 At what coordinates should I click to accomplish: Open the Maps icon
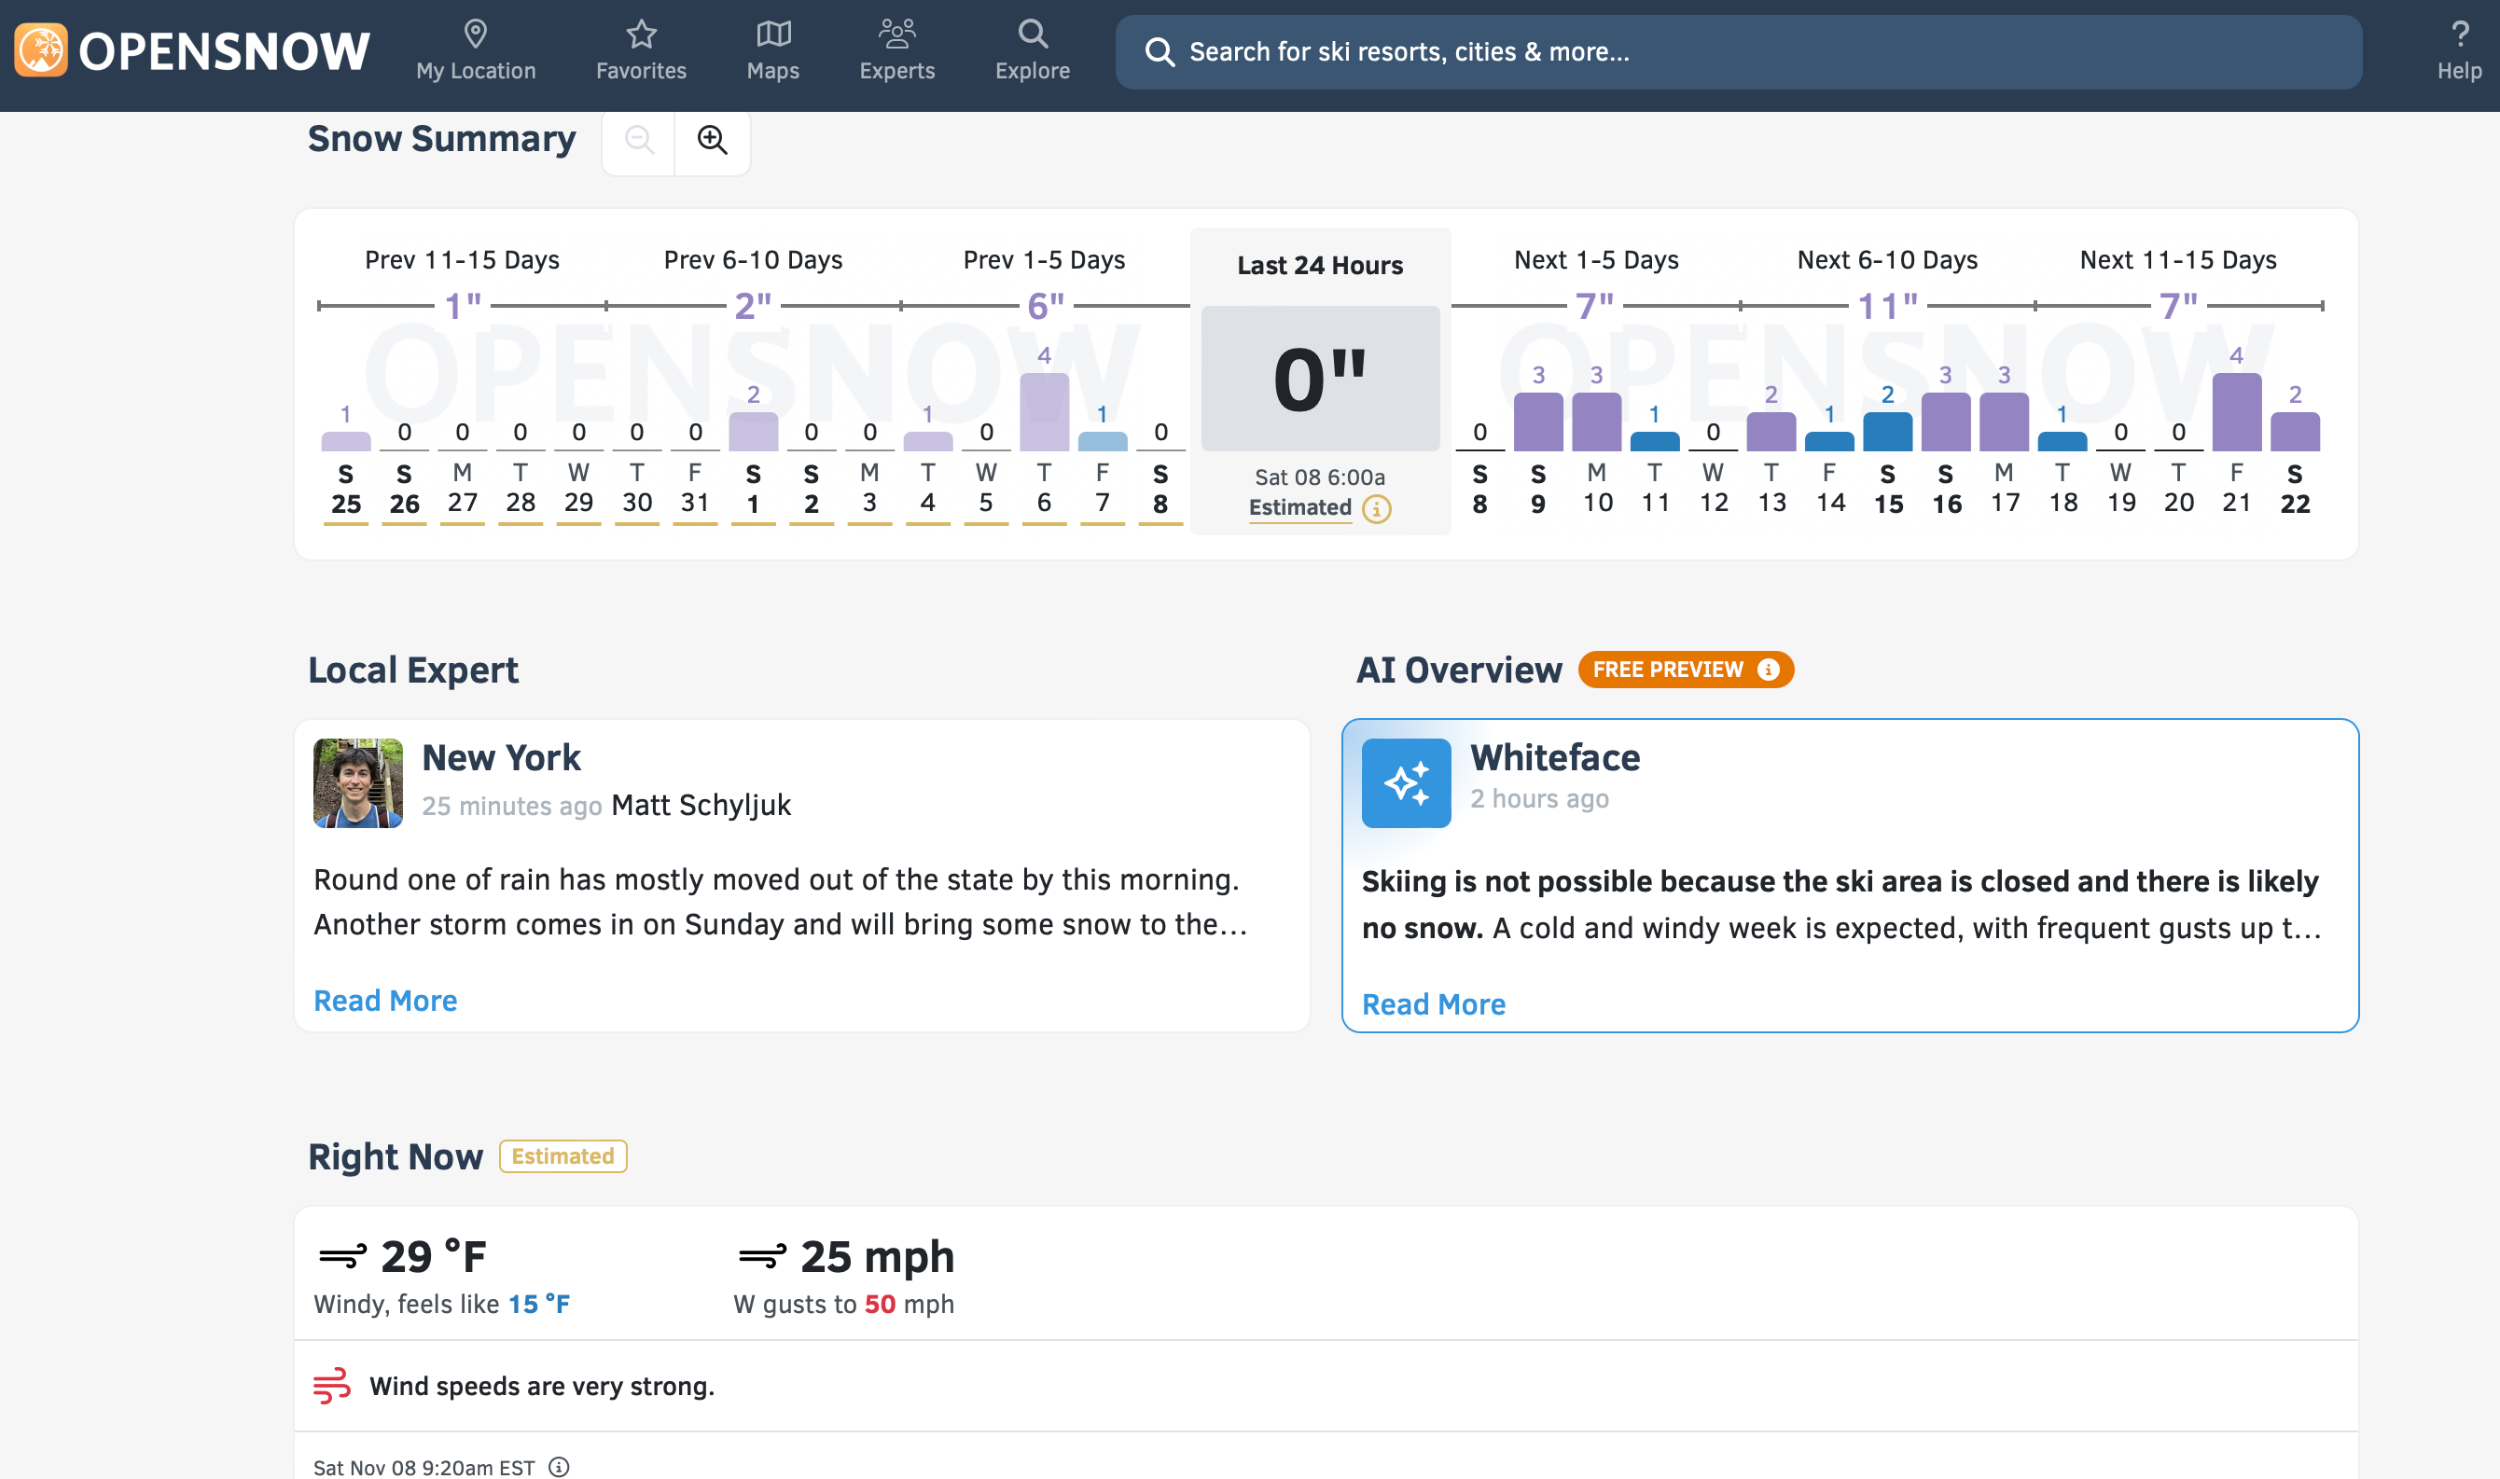[x=773, y=34]
